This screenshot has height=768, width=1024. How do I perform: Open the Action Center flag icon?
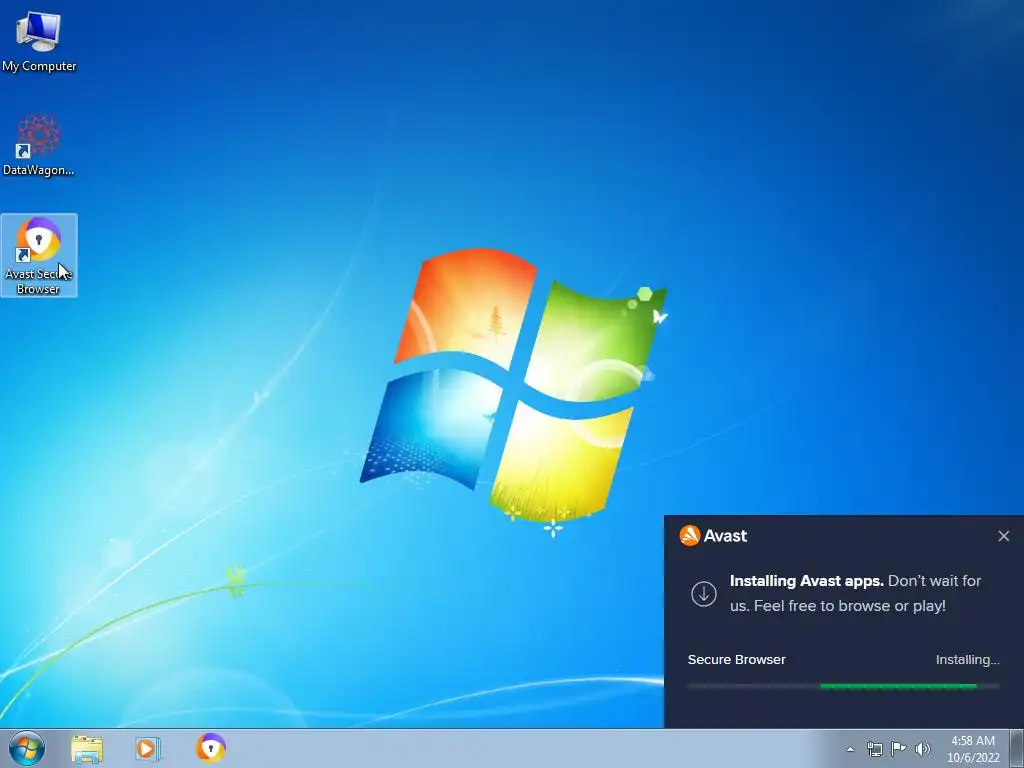[x=899, y=749]
